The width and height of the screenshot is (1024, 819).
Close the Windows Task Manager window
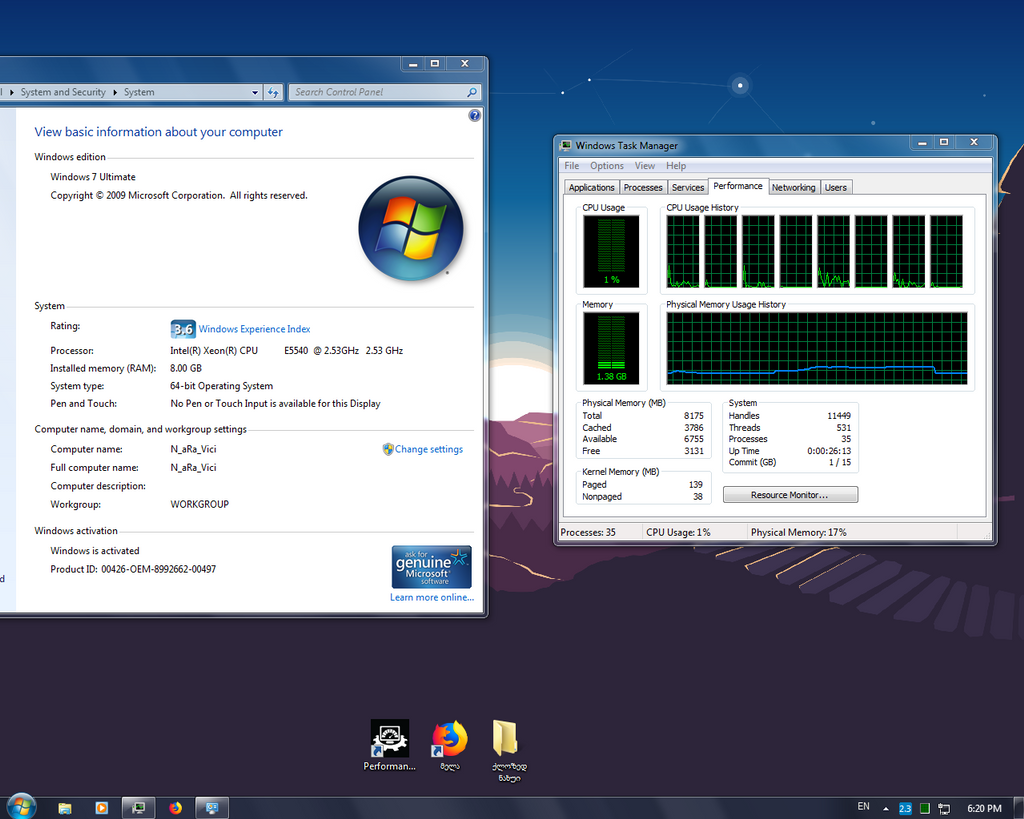[x=974, y=142]
